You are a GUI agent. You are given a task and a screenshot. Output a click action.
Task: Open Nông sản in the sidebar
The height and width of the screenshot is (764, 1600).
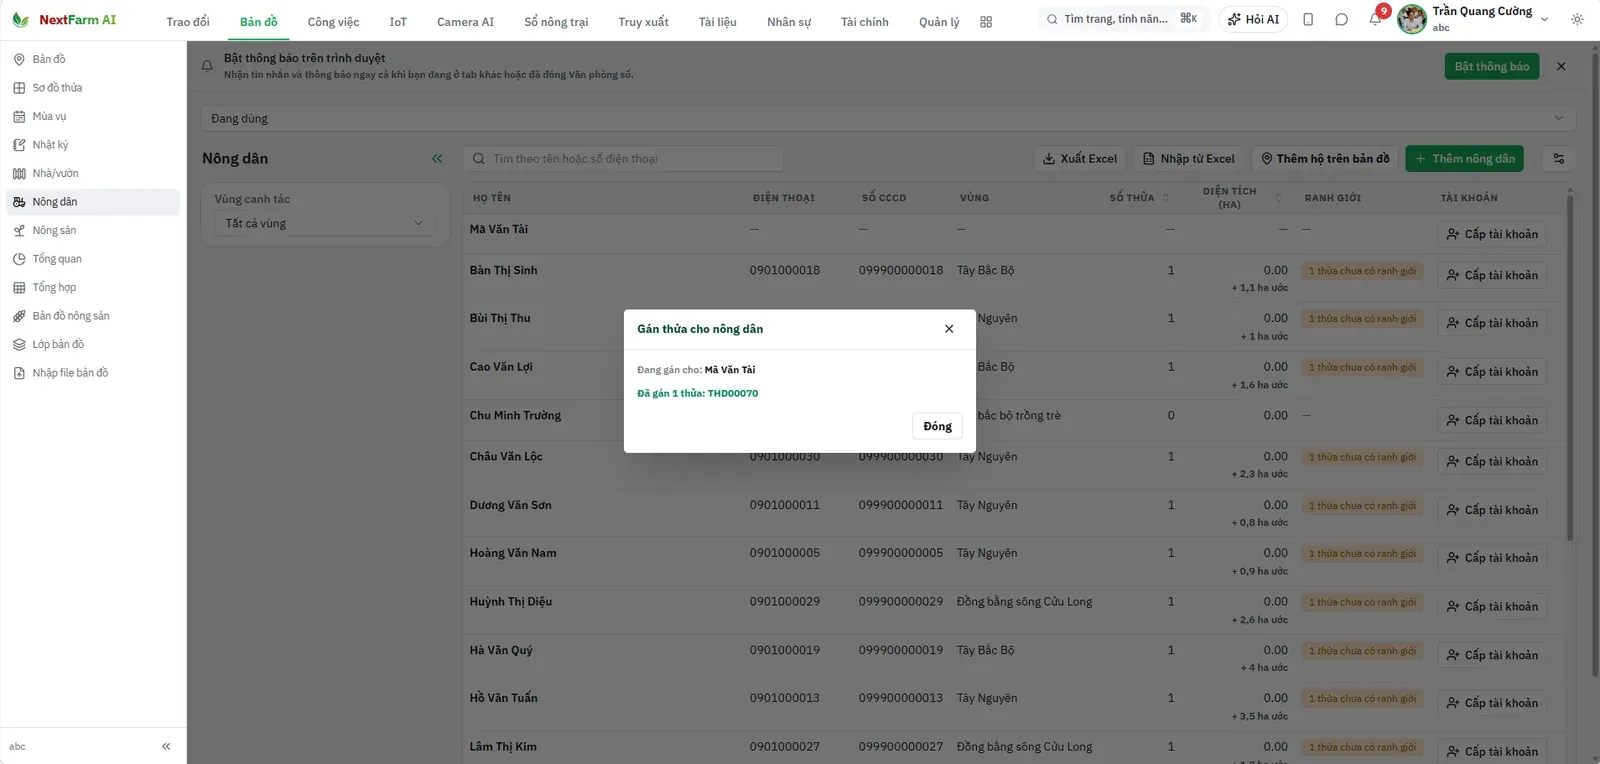point(93,230)
